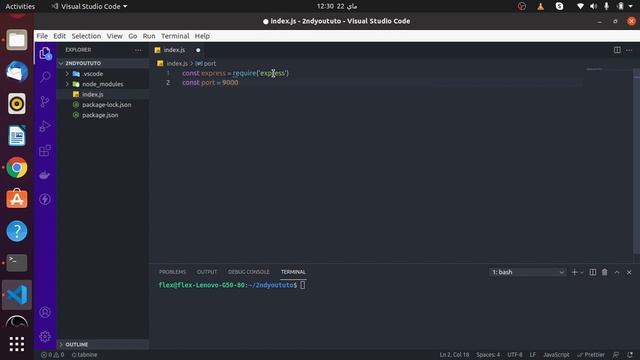Open the Source Control view
Screen dimensions: 640x360
point(45,101)
